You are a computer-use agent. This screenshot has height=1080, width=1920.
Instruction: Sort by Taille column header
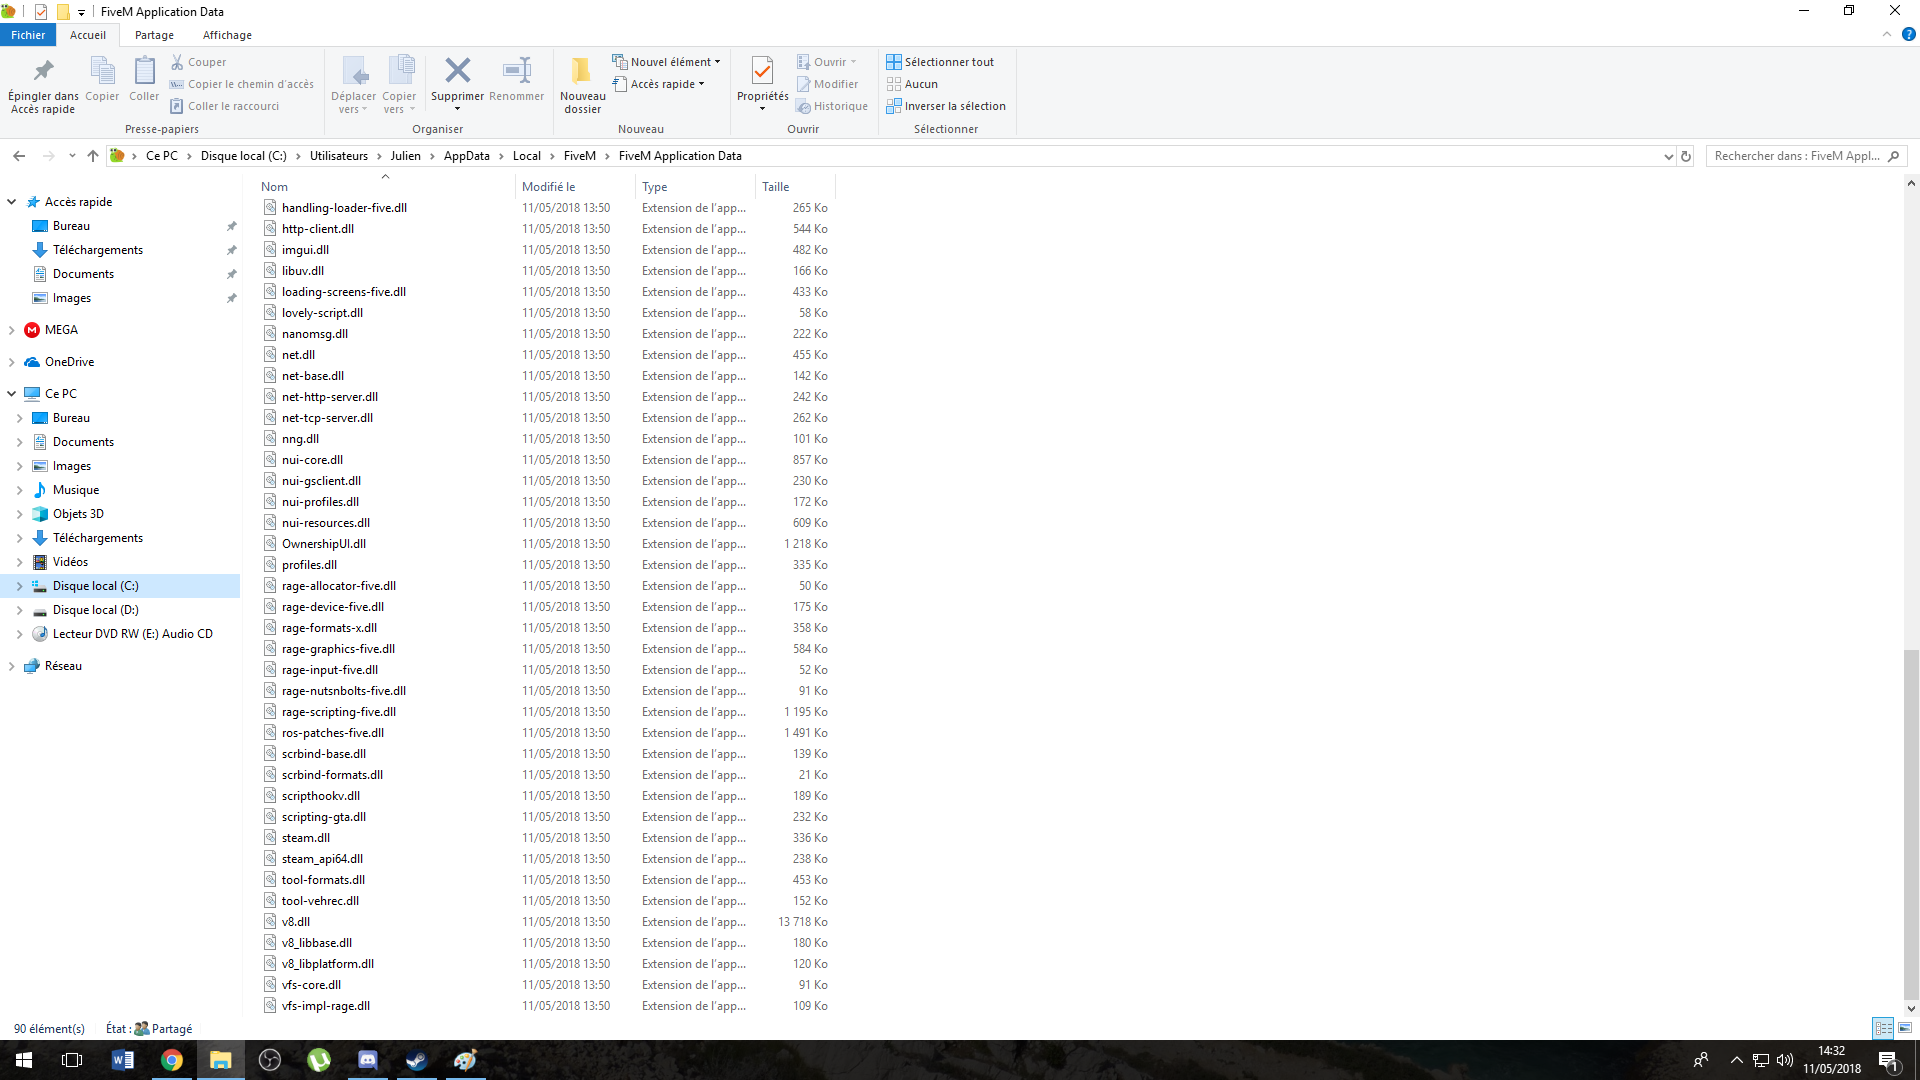(x=794, y=187)
